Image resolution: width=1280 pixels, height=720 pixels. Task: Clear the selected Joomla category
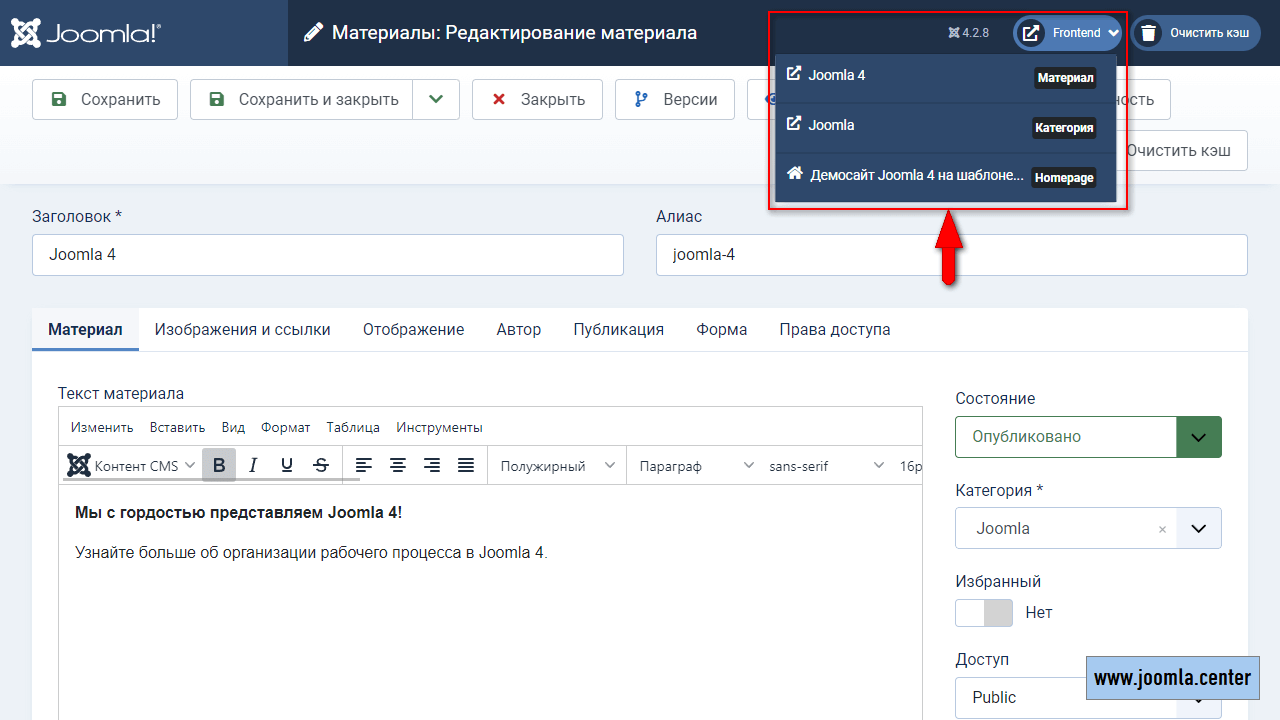click(1162, 529)
